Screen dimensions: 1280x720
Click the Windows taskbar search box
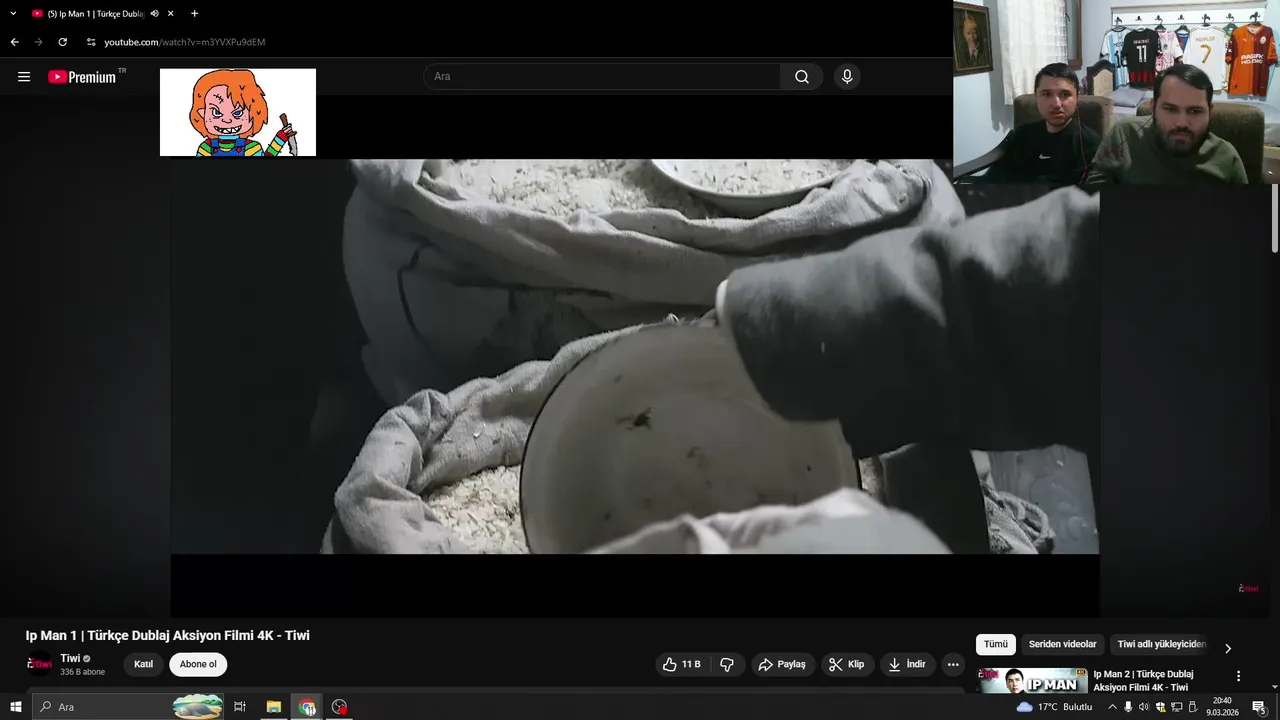point(128,707)
